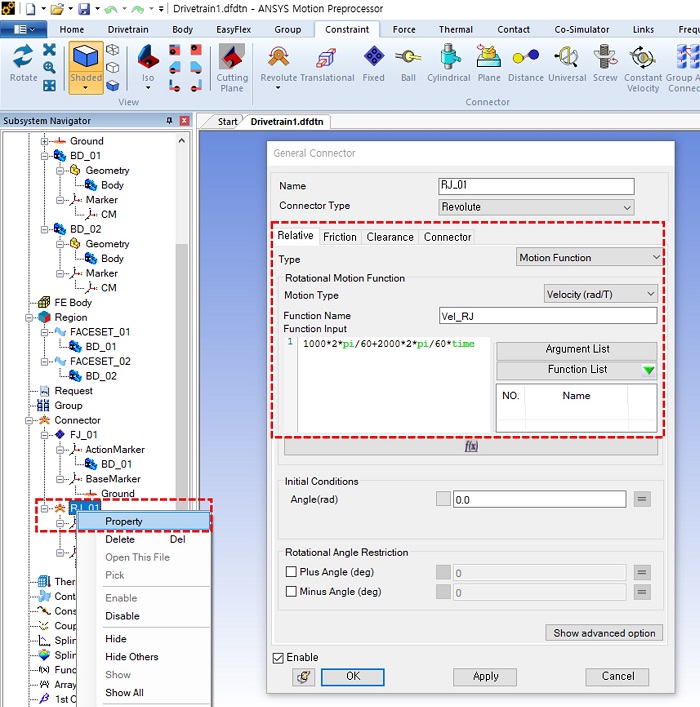Click the navigator scrollbar up arrow
Viewport: 700px width, 707px height.
(x=182, y=141)
